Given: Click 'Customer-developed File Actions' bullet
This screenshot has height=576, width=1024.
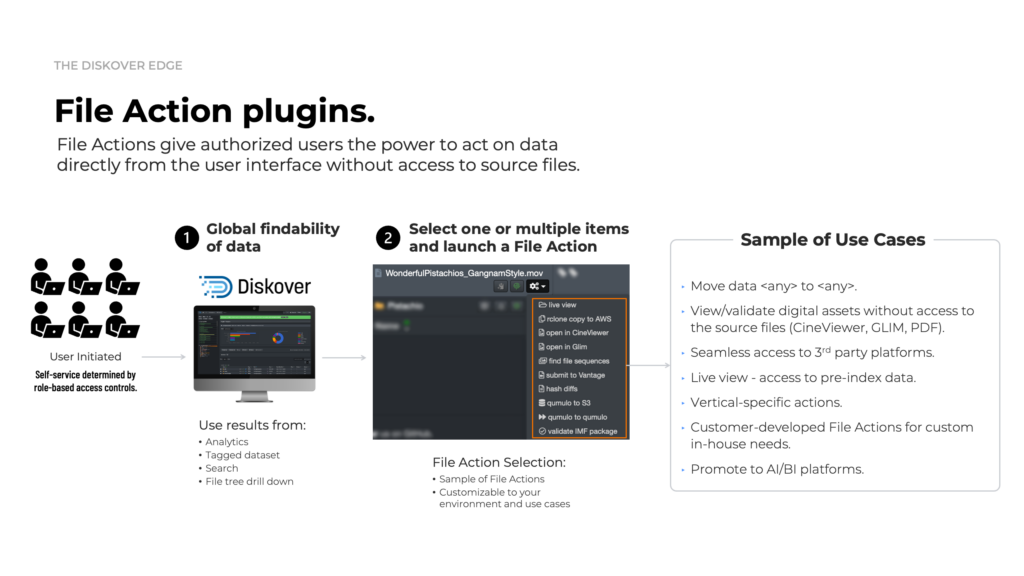Looking at the screenshot, I should click(831, 436).
